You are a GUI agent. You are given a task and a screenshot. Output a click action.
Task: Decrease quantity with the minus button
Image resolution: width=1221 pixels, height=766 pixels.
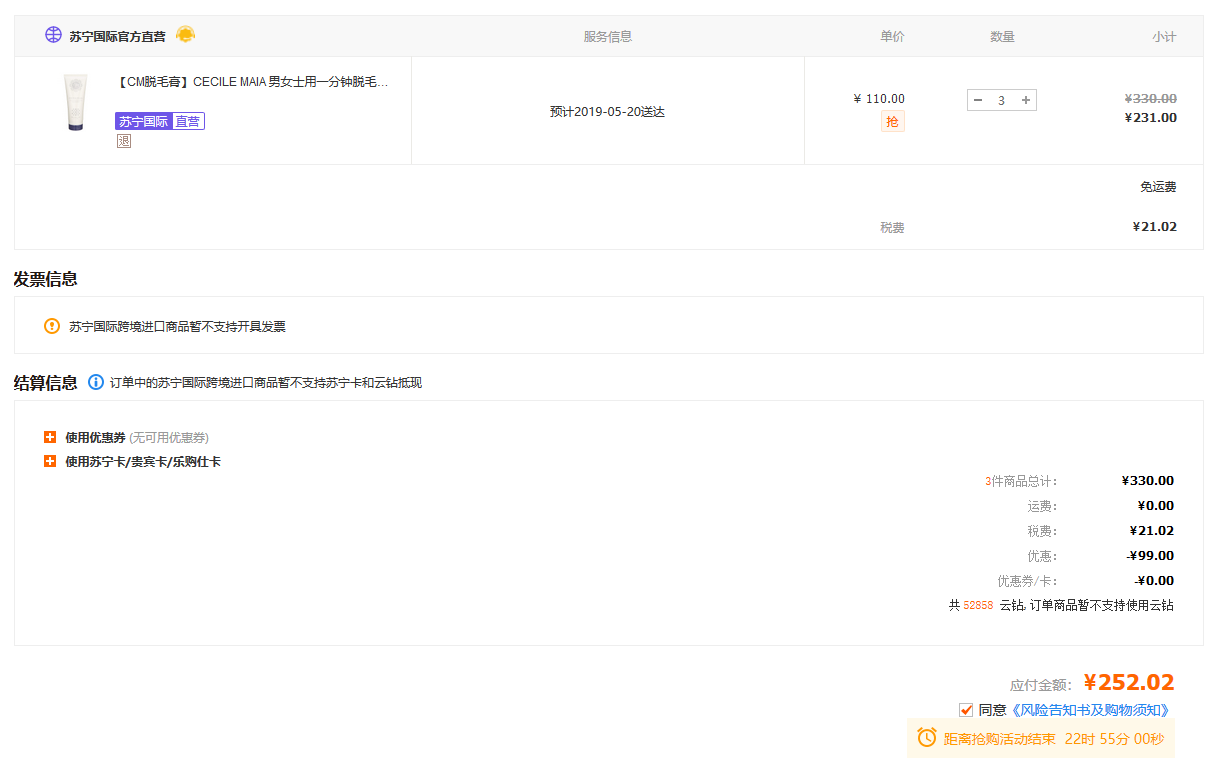tap(978, 100)
